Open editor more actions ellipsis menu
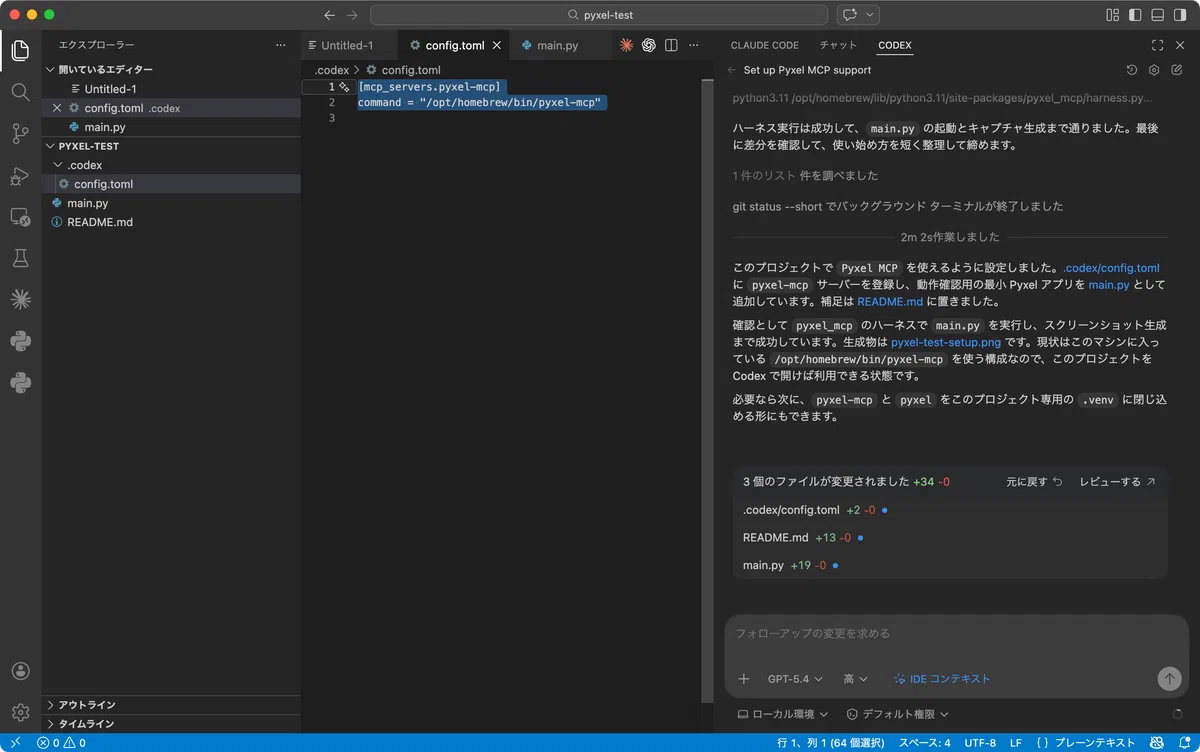This screenshot has width=1200, height=752. coord(692,45)
